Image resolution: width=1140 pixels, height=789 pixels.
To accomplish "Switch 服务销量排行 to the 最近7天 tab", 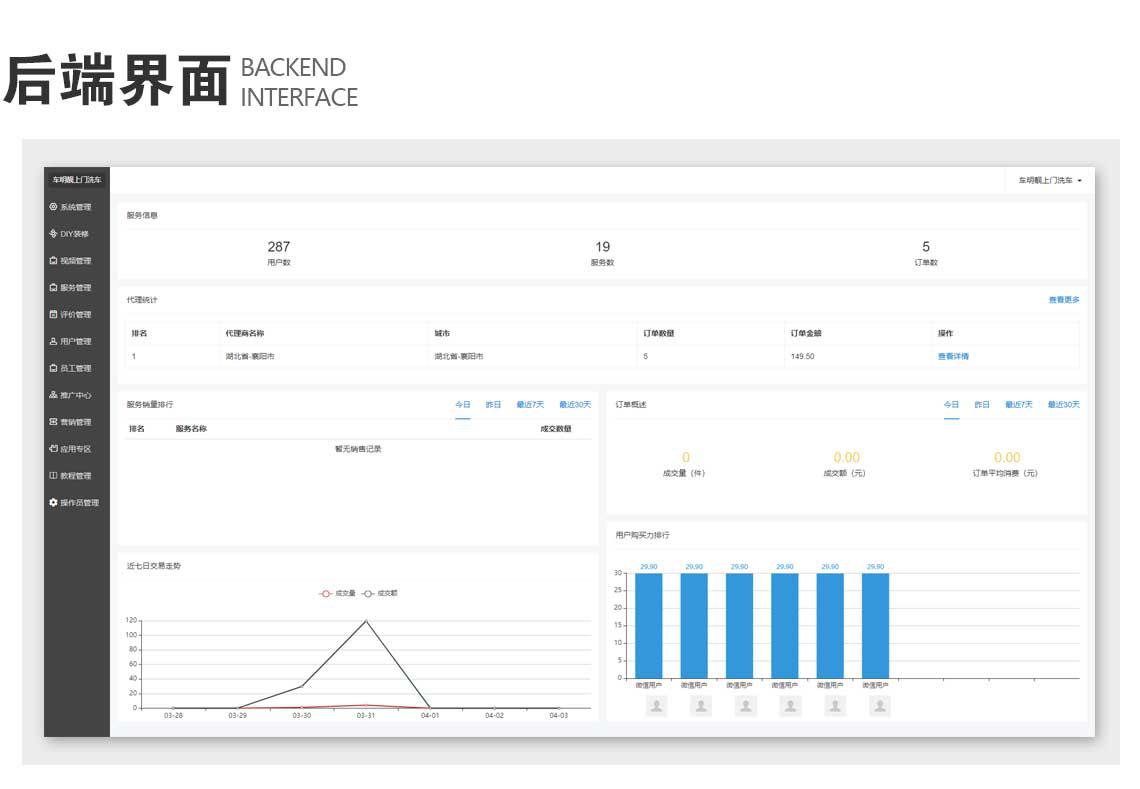I will pos(530,405).
